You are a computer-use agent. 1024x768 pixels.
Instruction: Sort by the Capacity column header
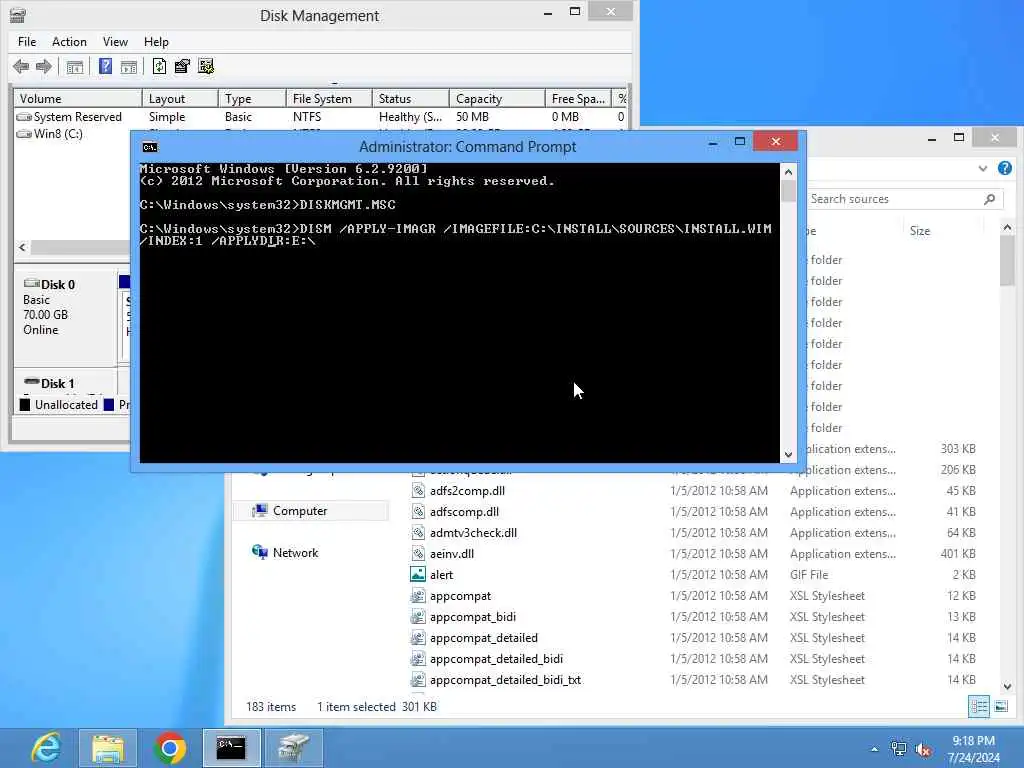tap(496, 99)
